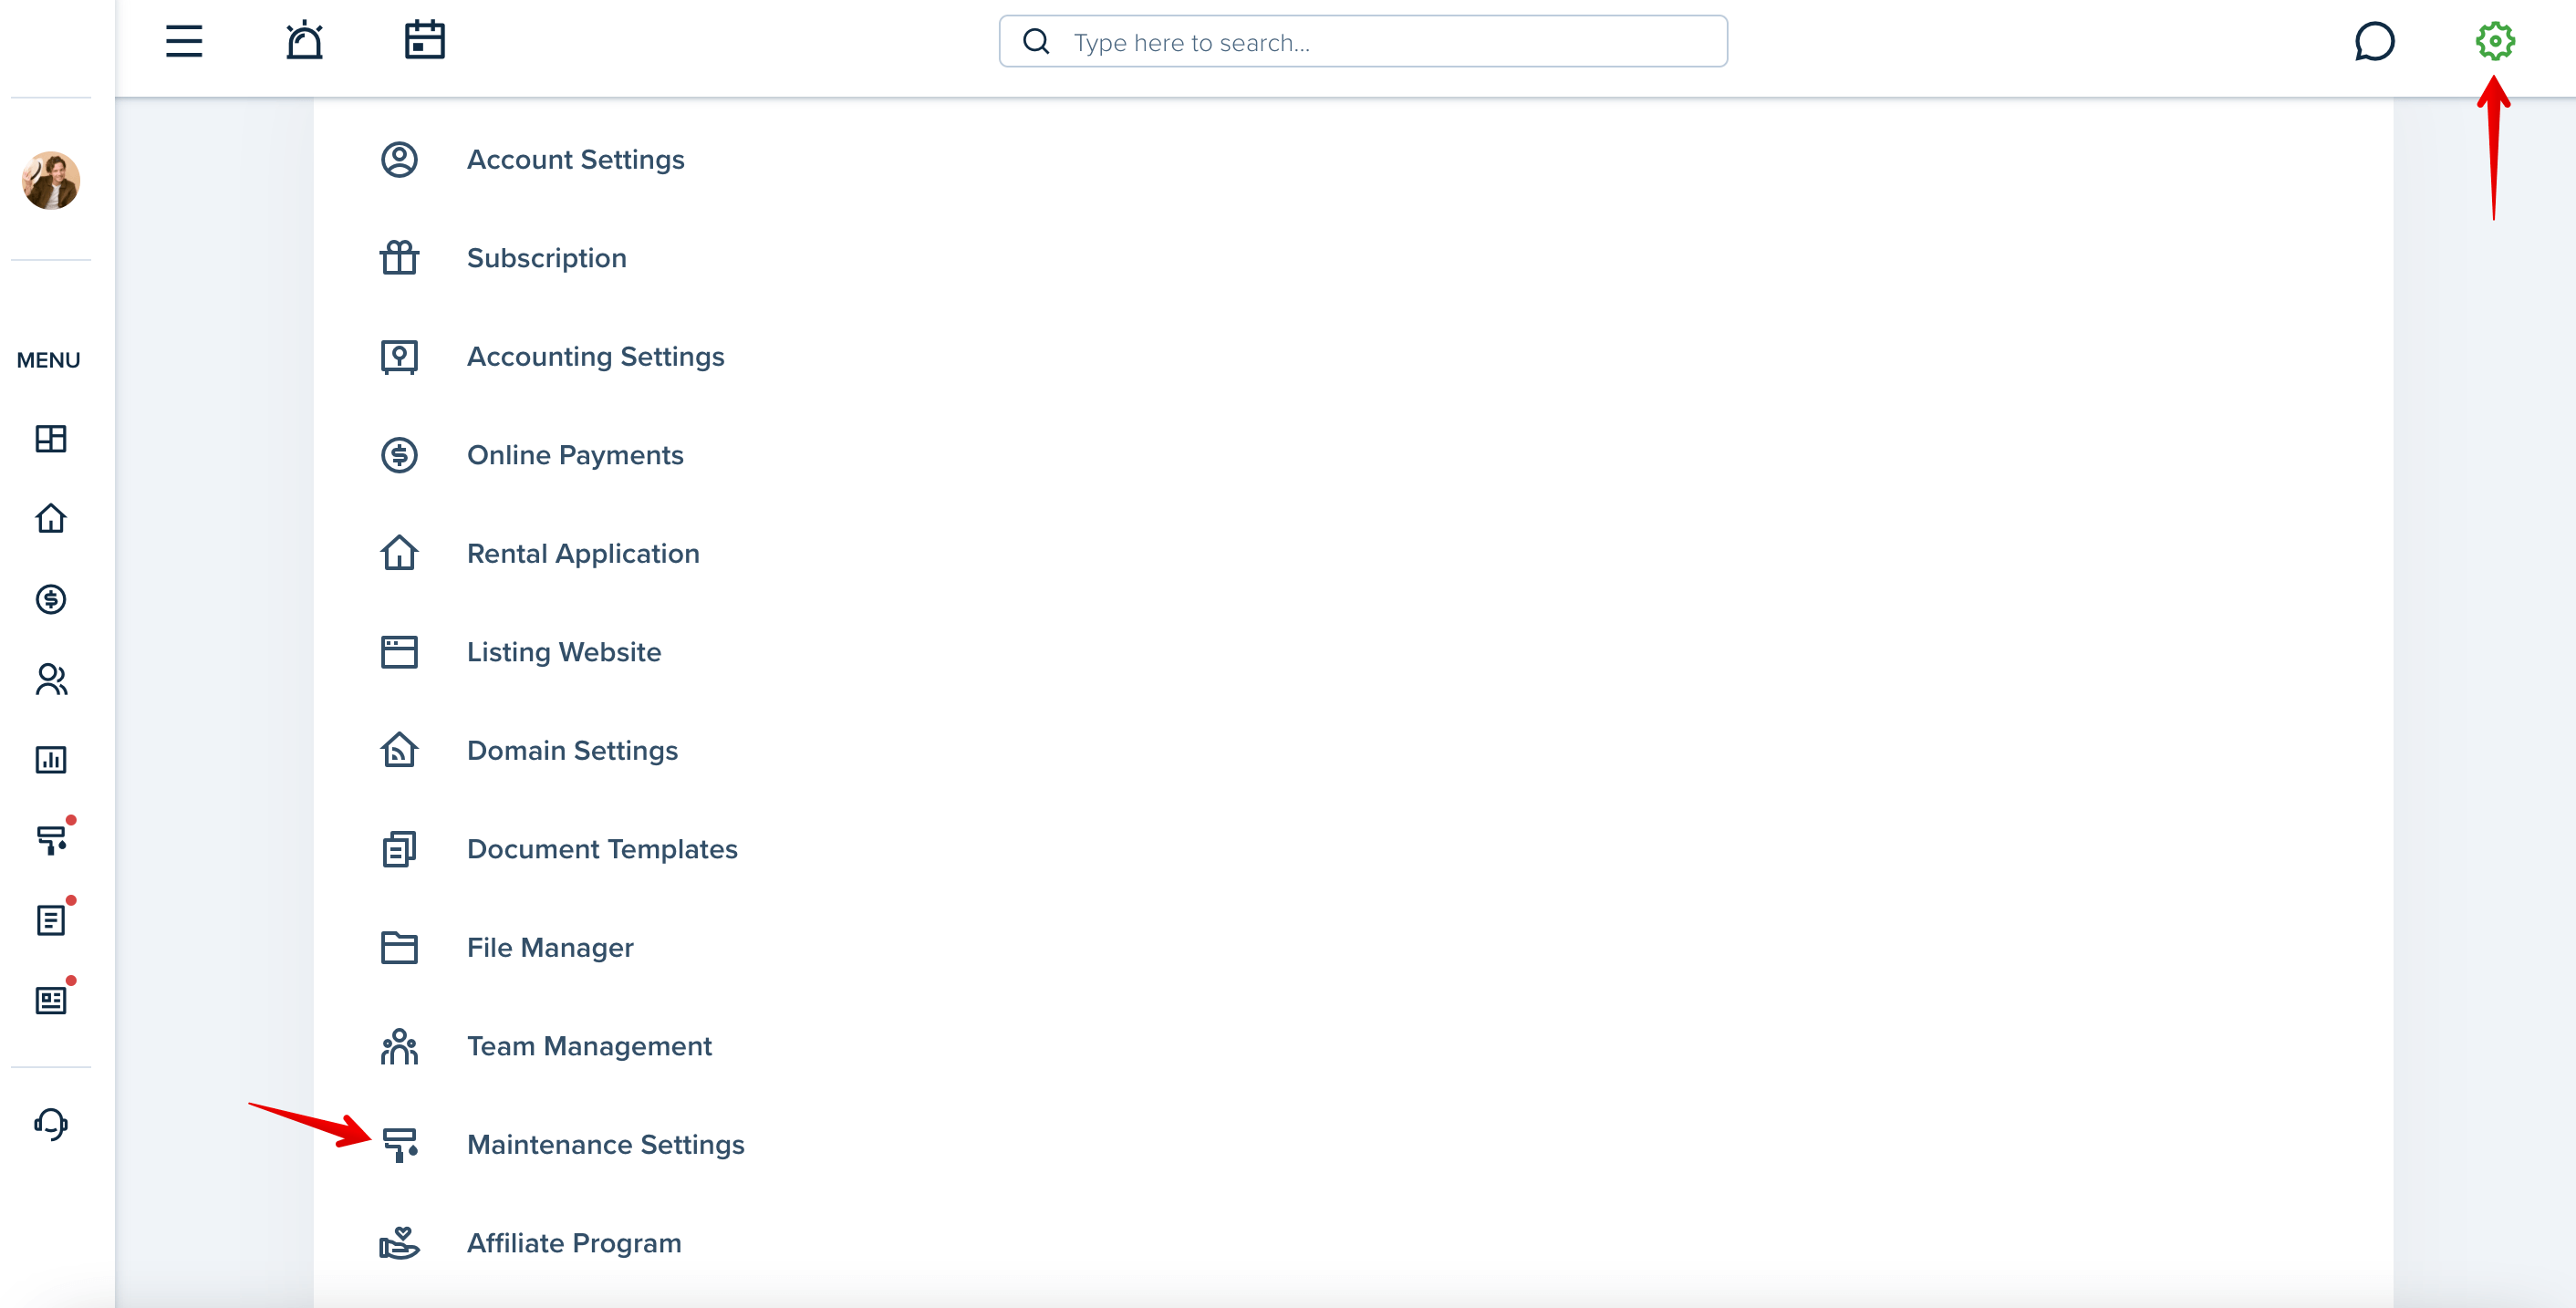Open Affiliate Program
This screenshot has height=1308, width=2576.
(x=574, y=1243)
